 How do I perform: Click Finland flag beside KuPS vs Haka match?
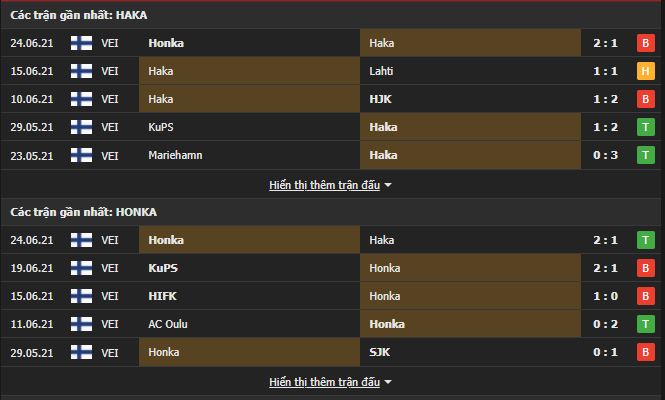click(82, 128)
